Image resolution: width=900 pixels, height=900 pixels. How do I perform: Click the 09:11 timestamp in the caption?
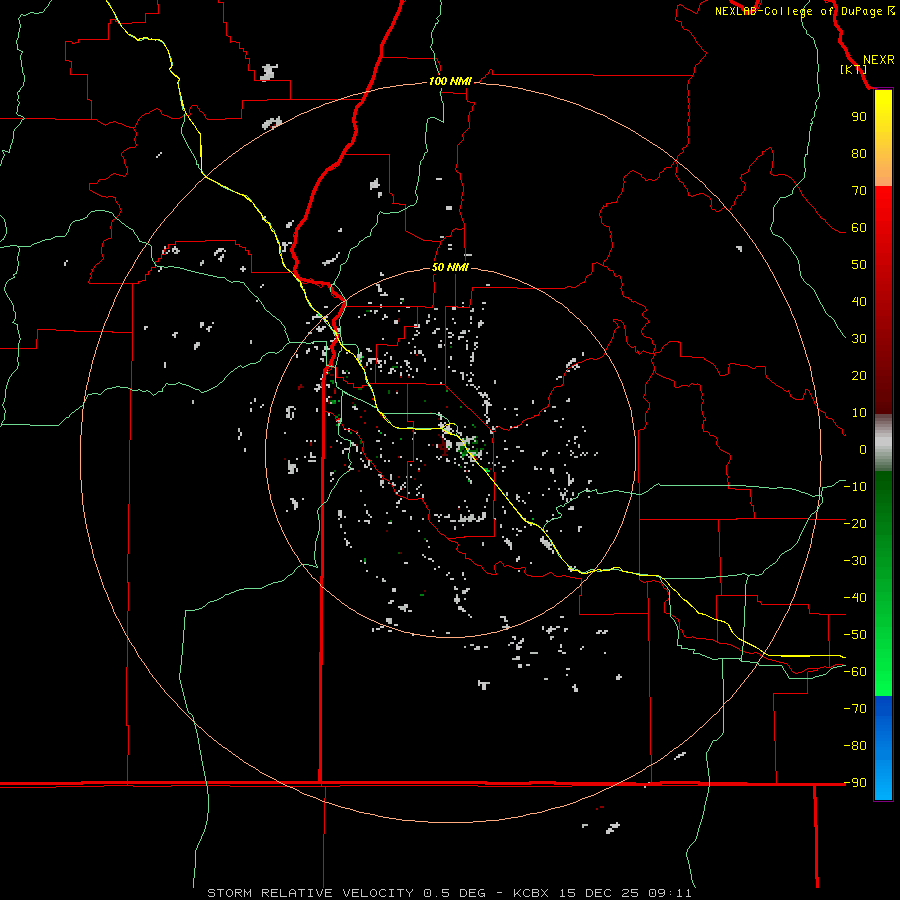click(670, 893)
